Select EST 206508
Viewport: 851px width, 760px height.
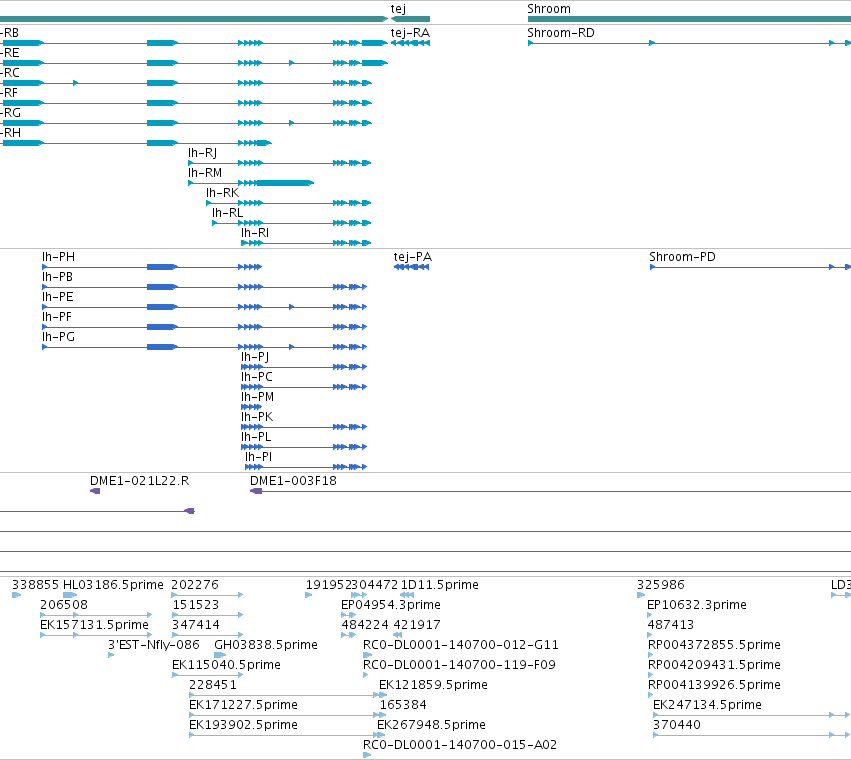click(64, 605)
